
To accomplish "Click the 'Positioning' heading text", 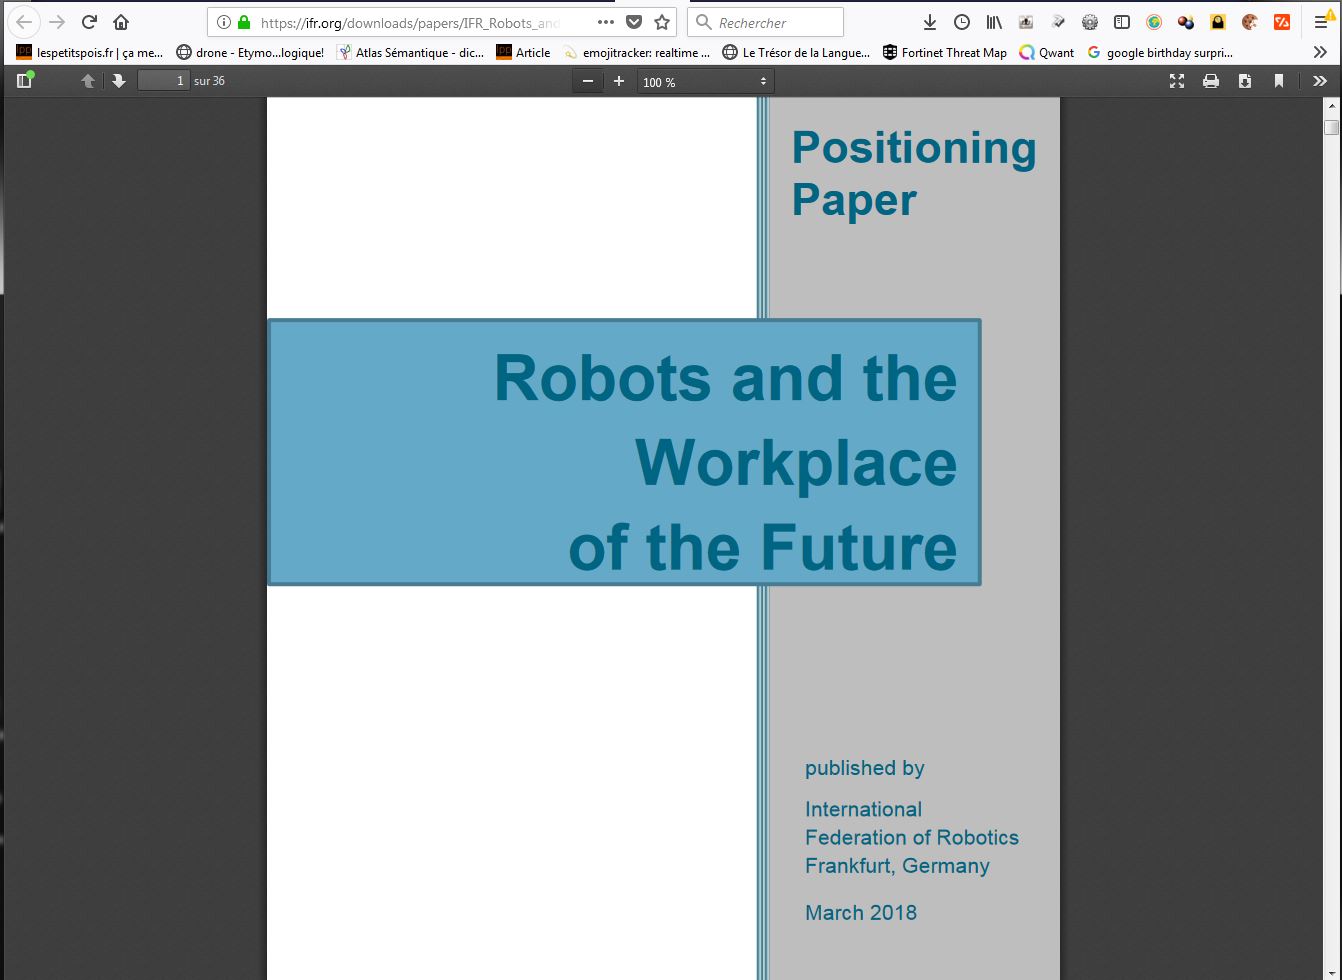I will tap(914, 148).
